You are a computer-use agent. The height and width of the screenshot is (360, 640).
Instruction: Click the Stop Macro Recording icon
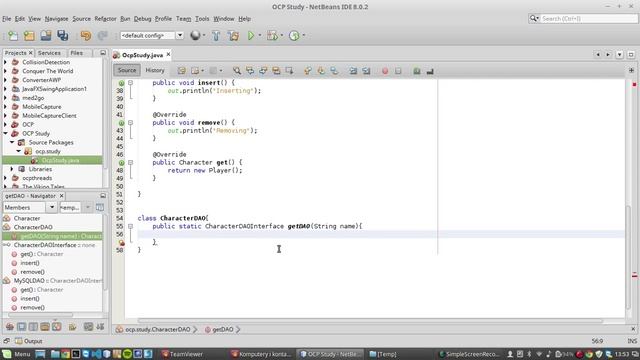(398, 71)
